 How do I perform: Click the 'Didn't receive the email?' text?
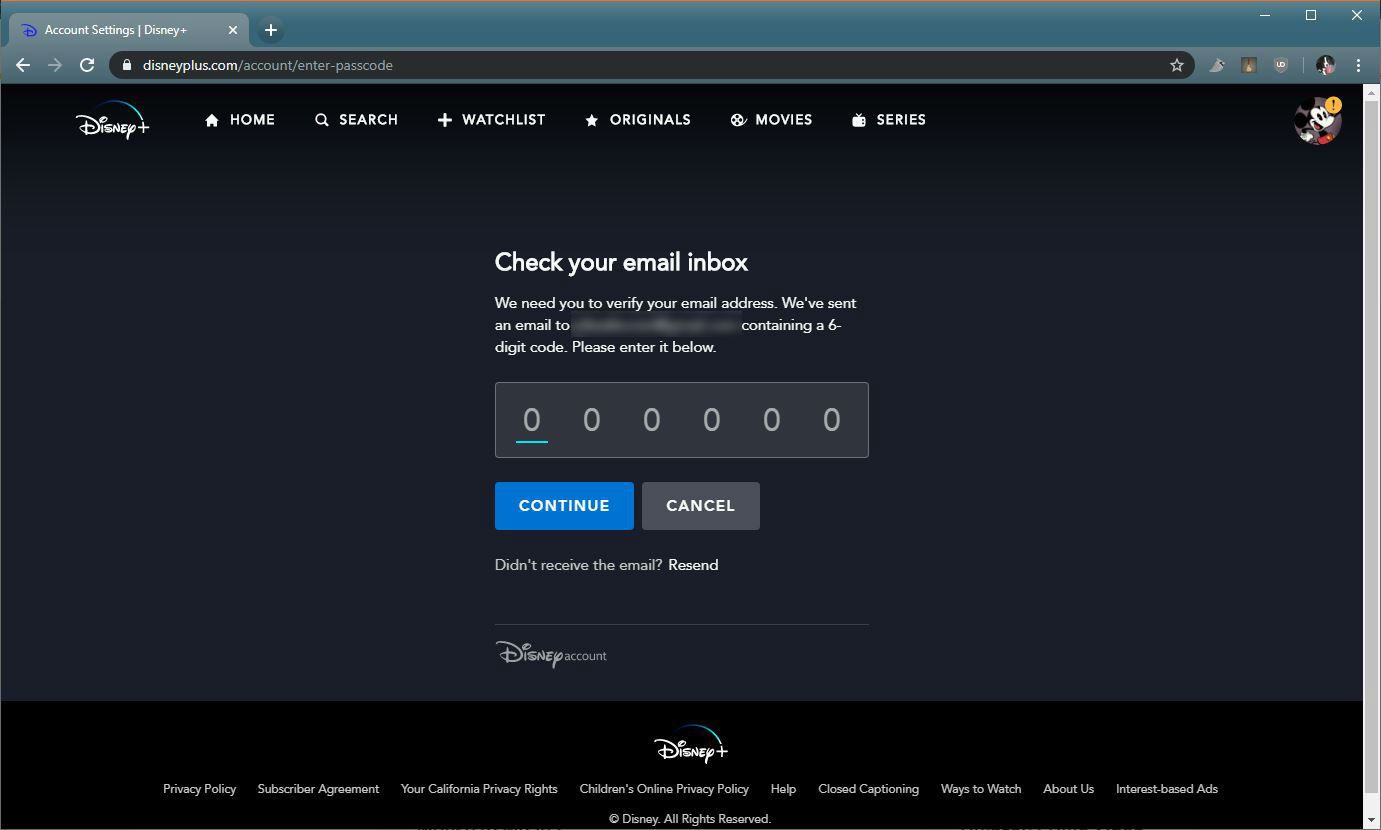point(578,565)
